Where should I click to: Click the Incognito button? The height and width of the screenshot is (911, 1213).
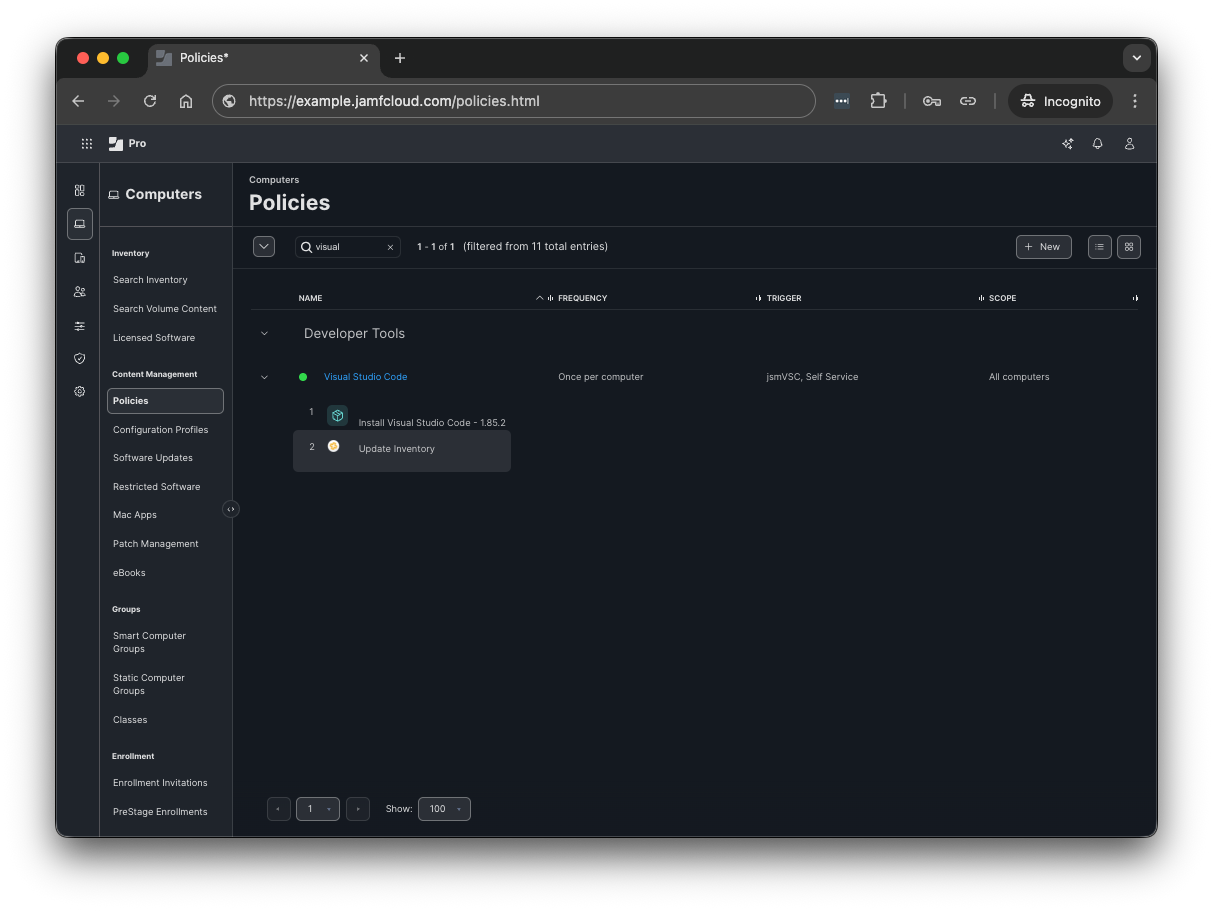point(1061,101)
